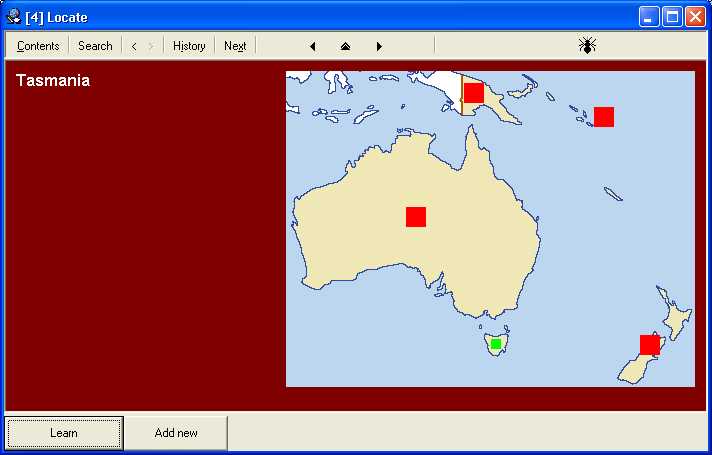Close the Locate window
Screen dimensions: 712x455
[695, 17]
